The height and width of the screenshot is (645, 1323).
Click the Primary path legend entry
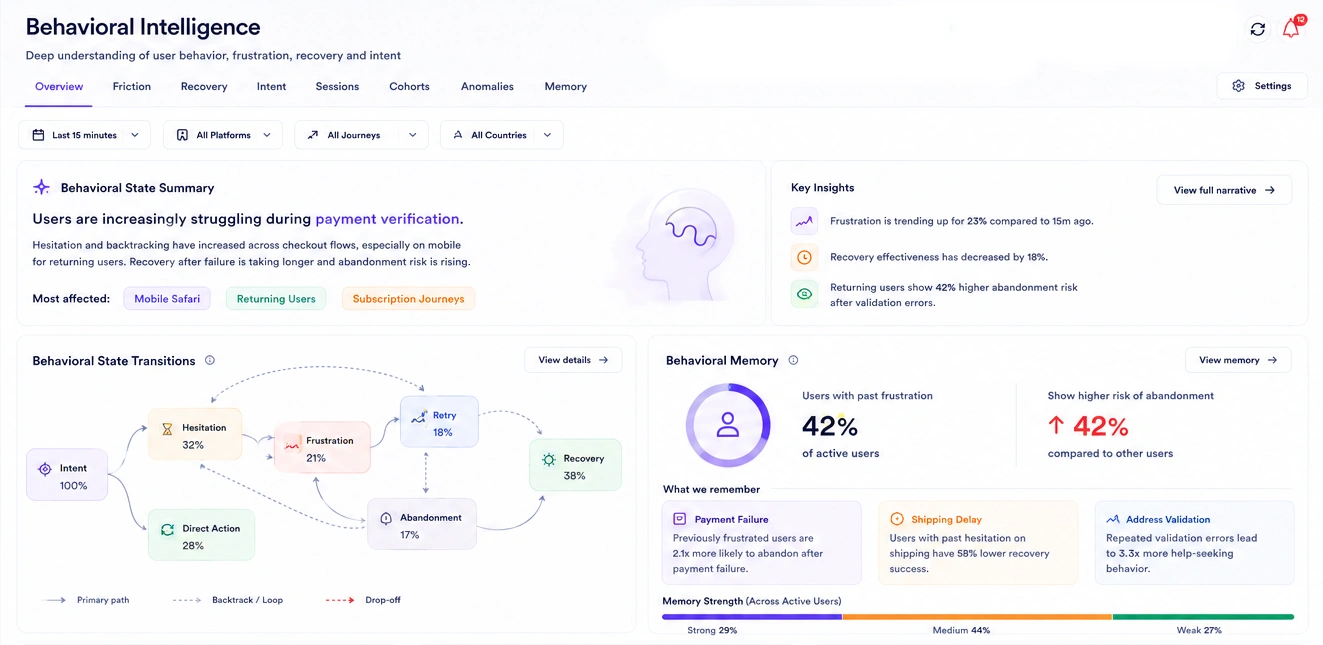87,600
